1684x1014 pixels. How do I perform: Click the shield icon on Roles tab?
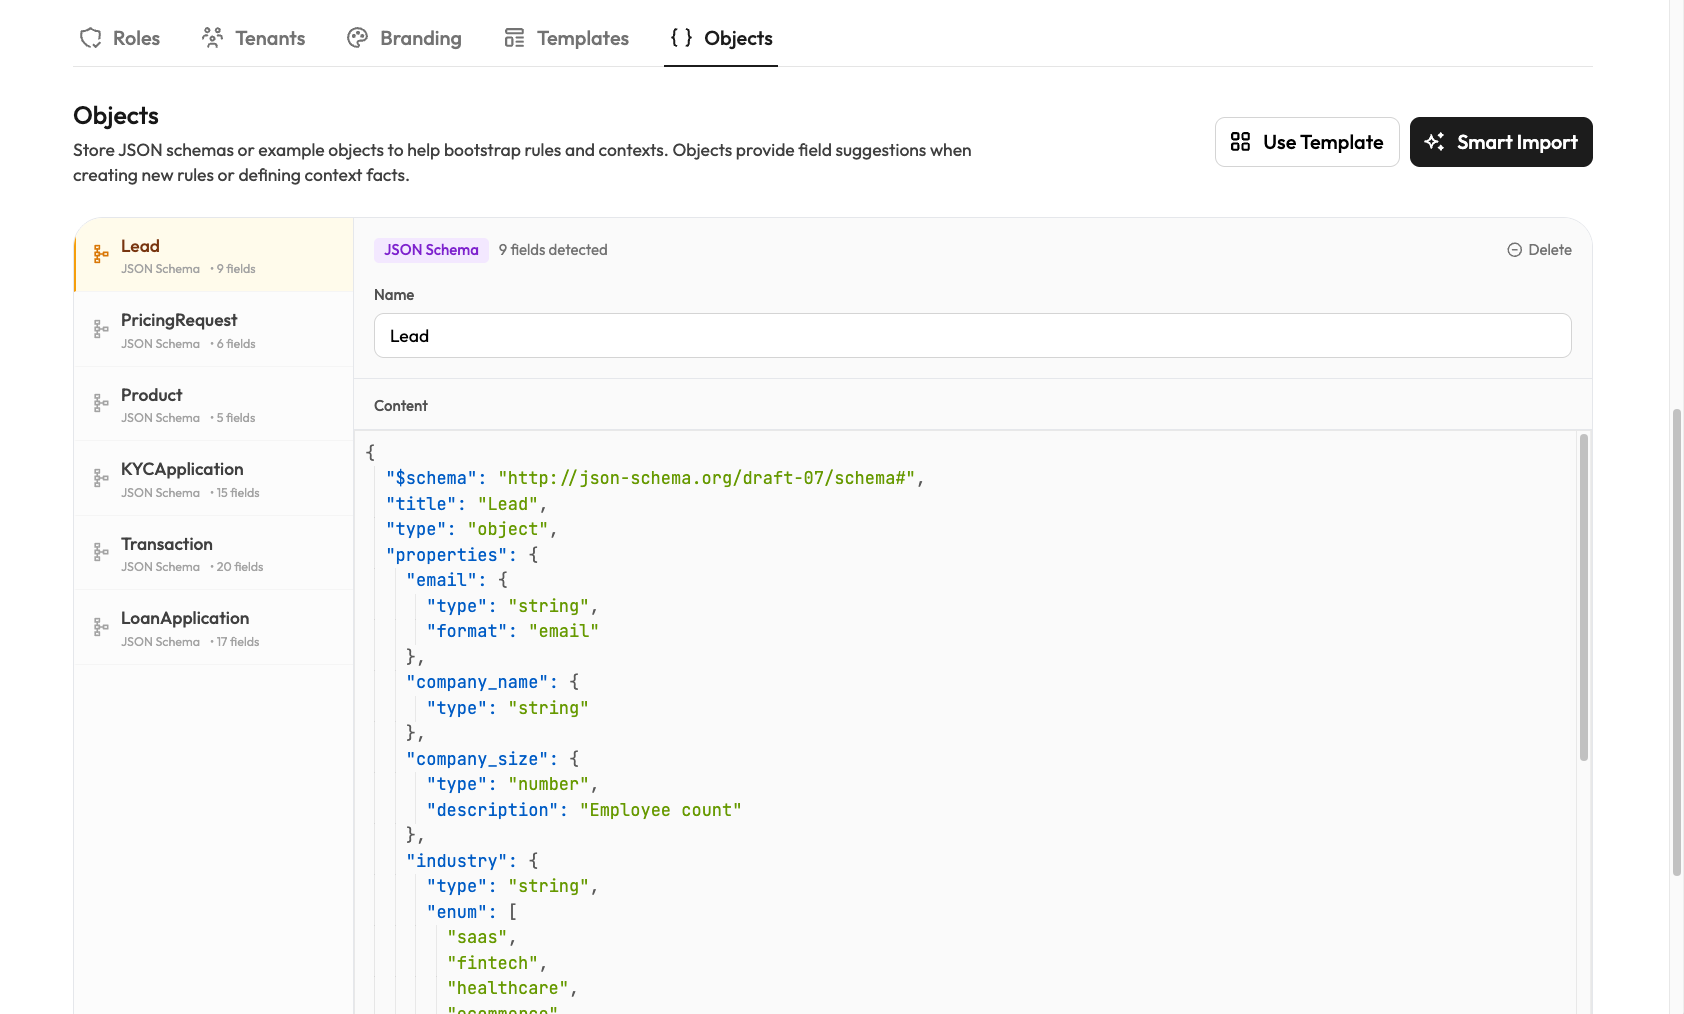(x=91, y=37)
